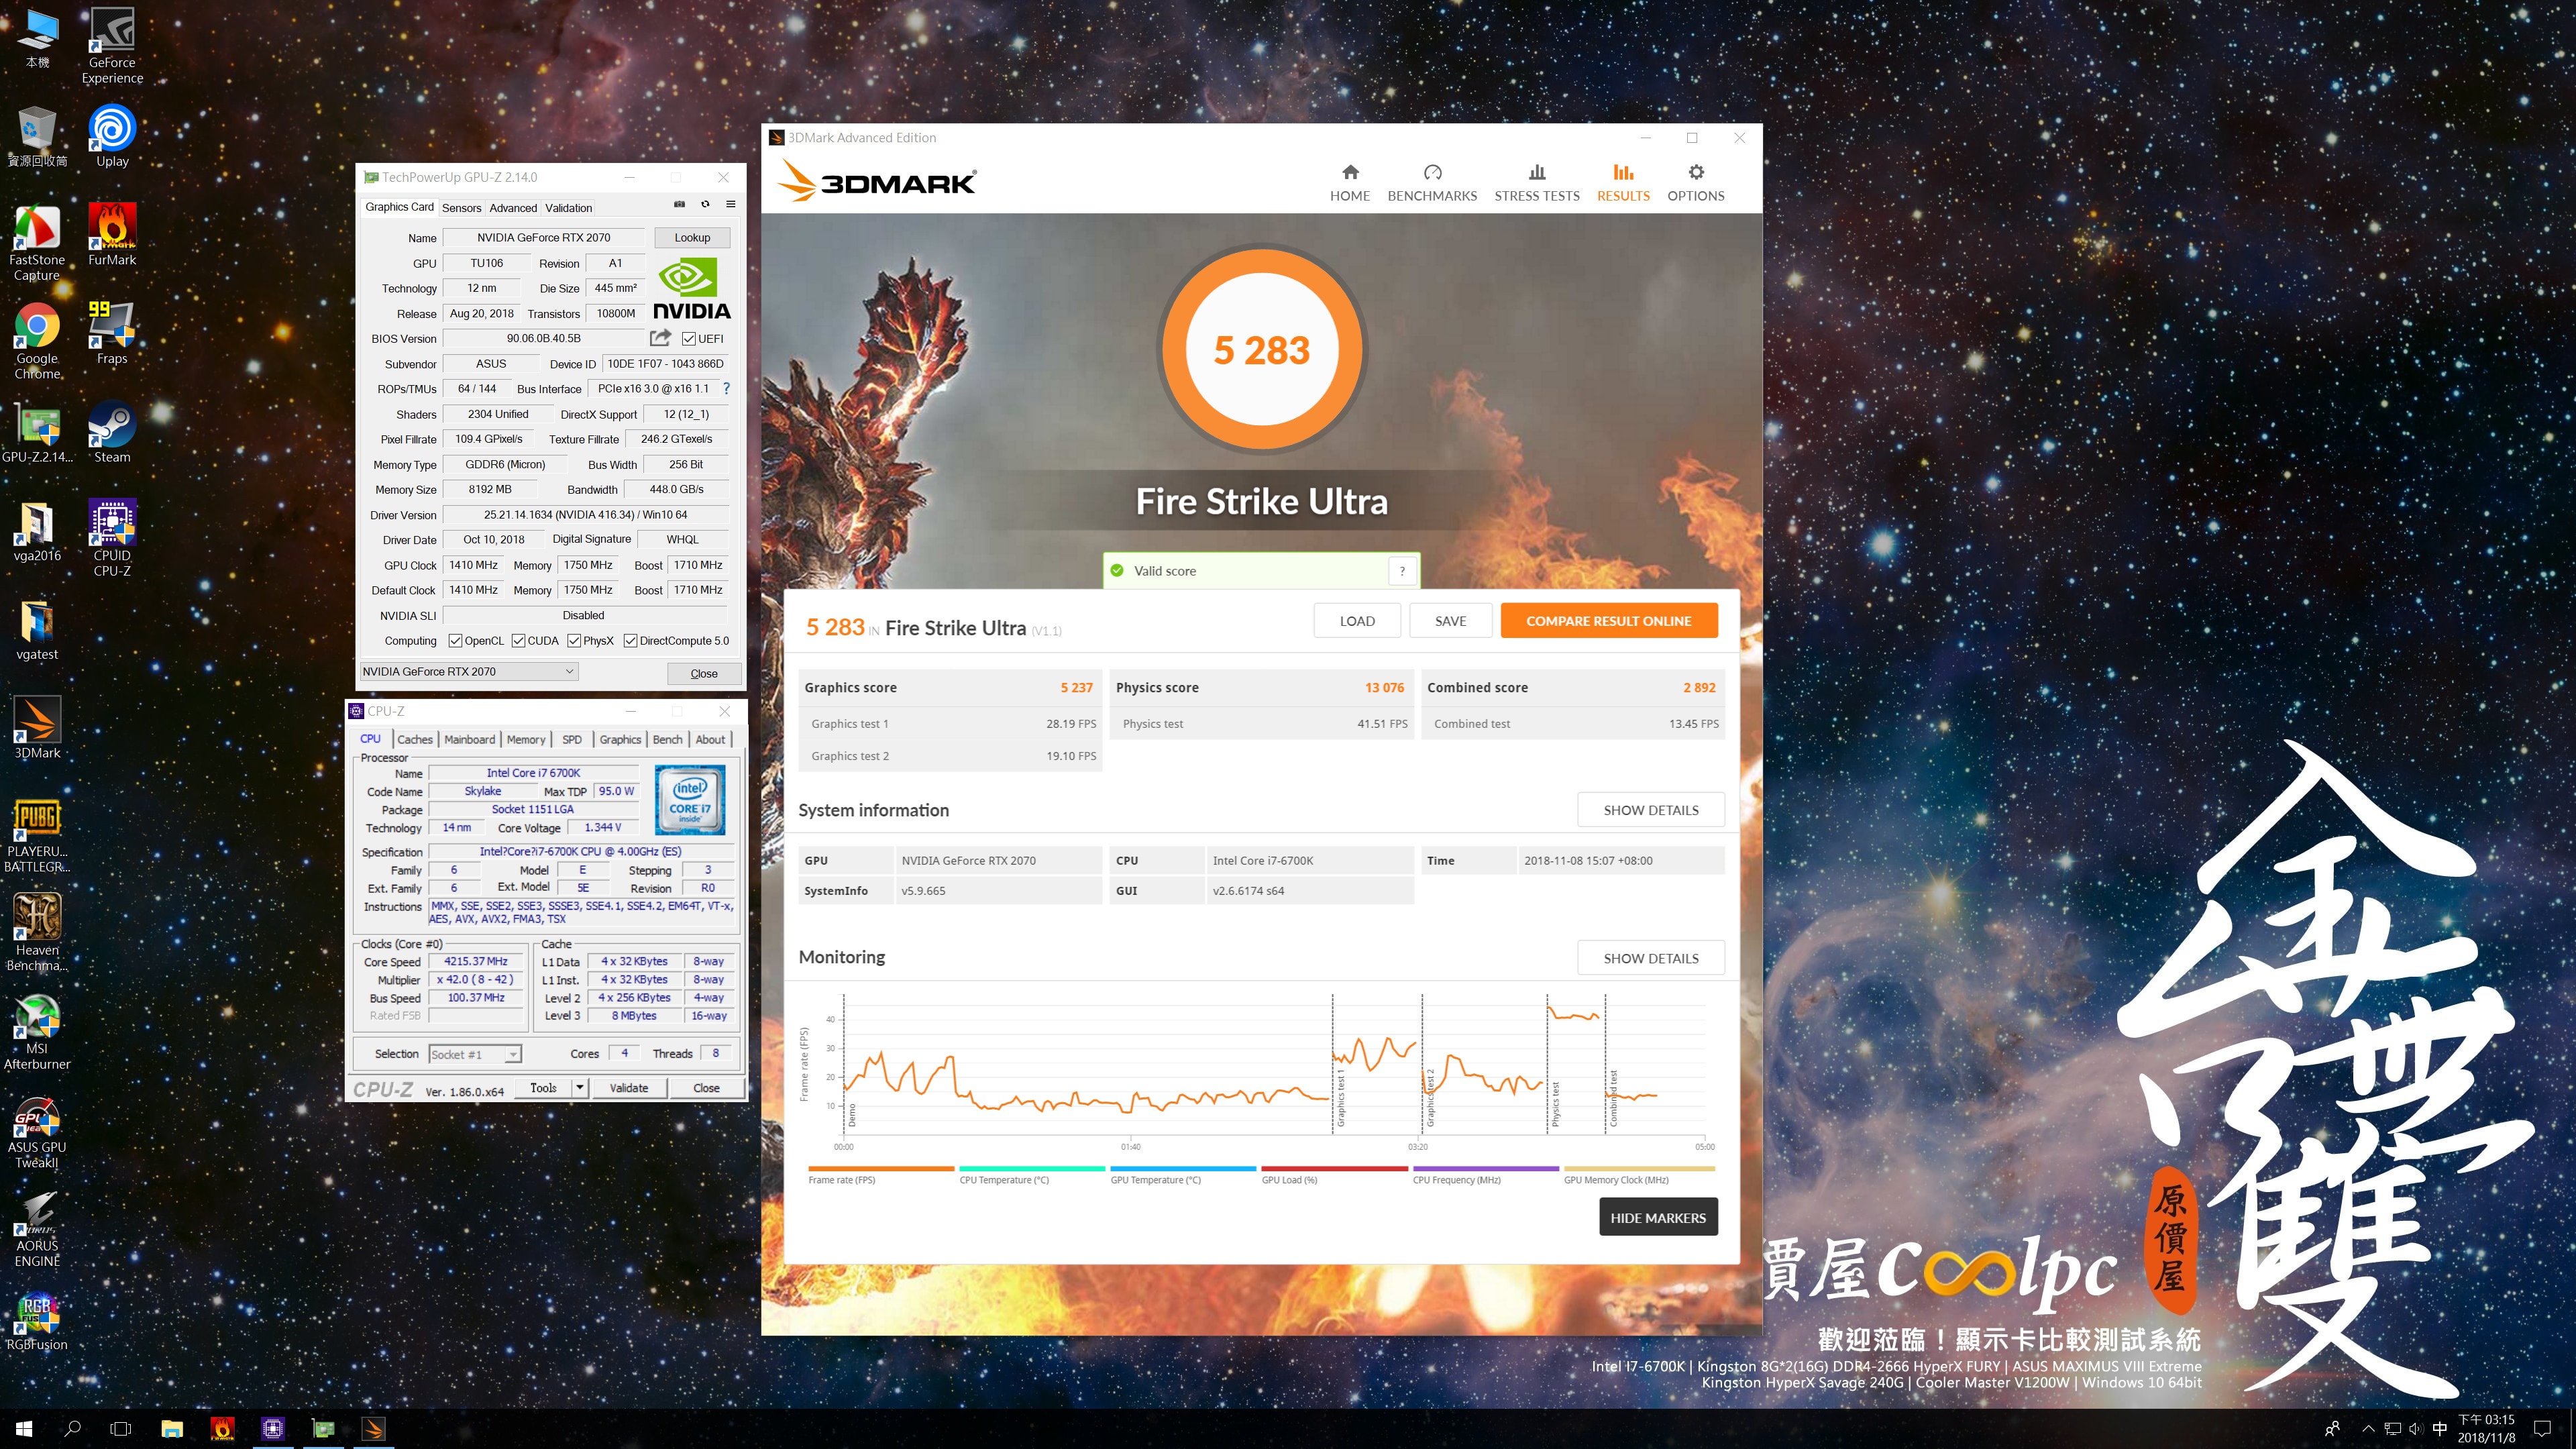Open the Action Center notifications
Screen dimensions: 2576x1449
[2543, 1428]
